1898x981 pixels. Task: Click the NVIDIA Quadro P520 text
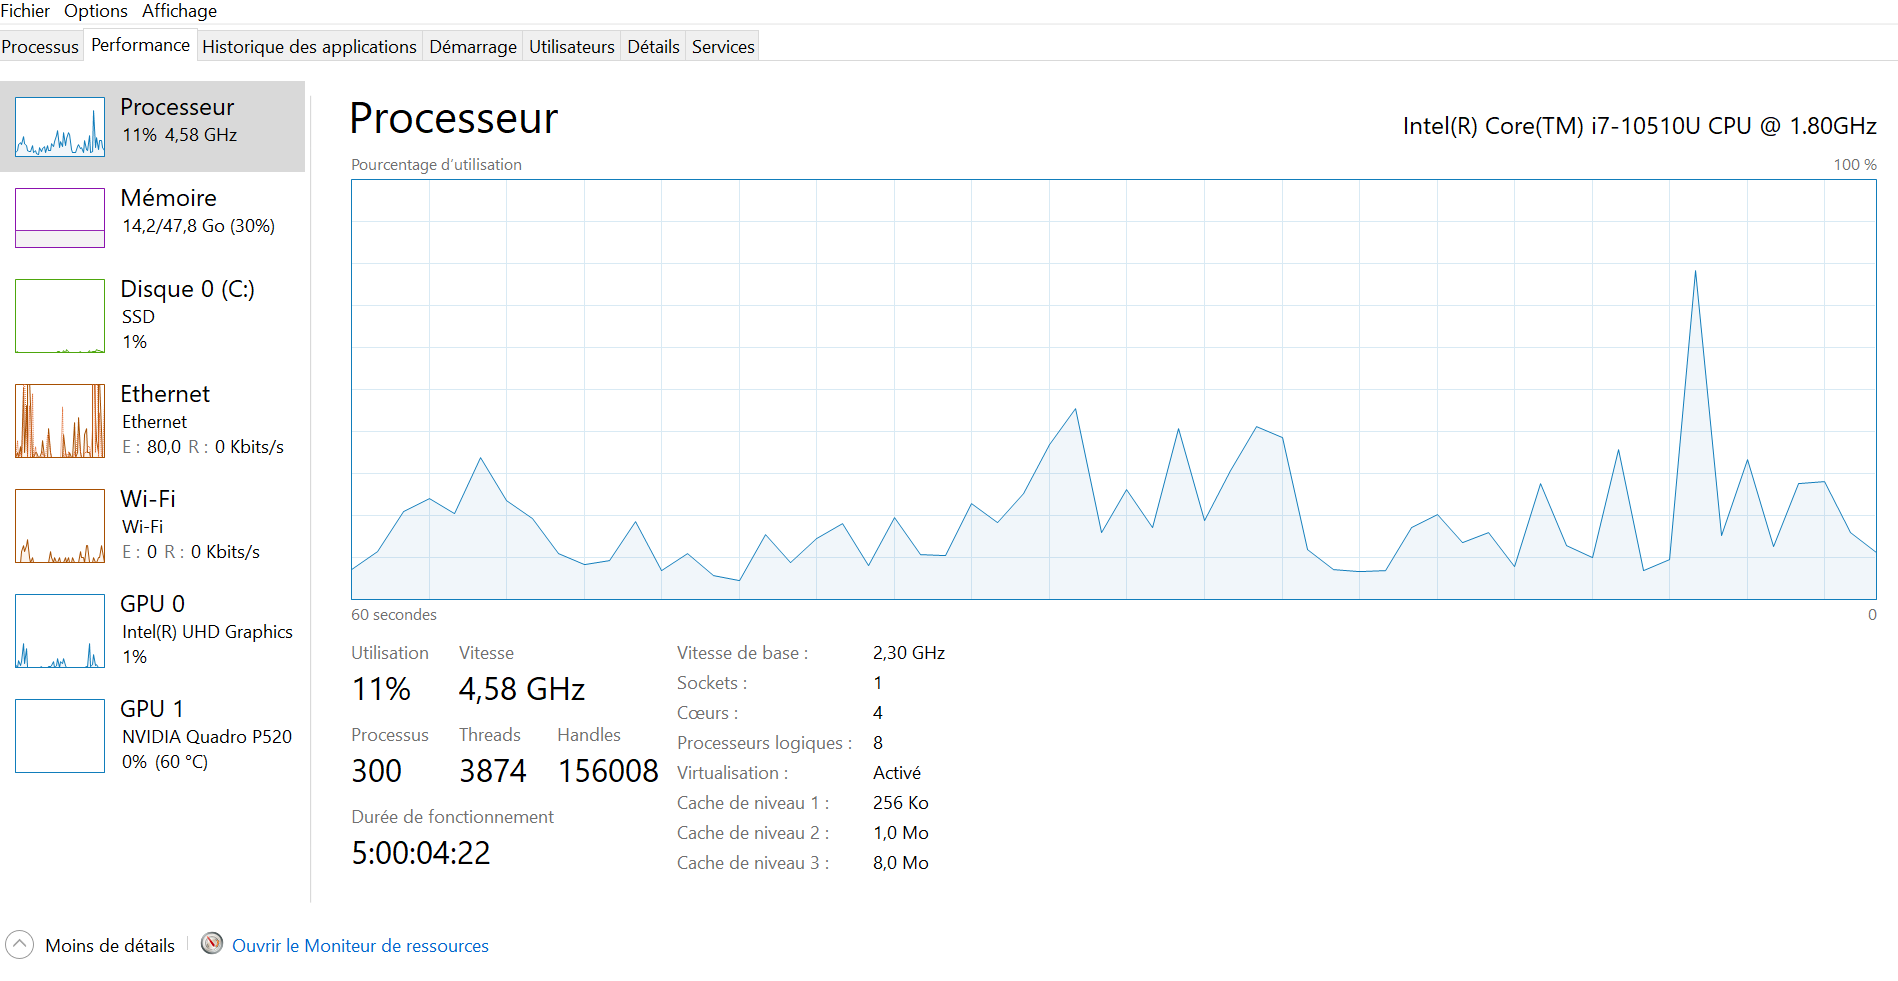click(207, 737)
